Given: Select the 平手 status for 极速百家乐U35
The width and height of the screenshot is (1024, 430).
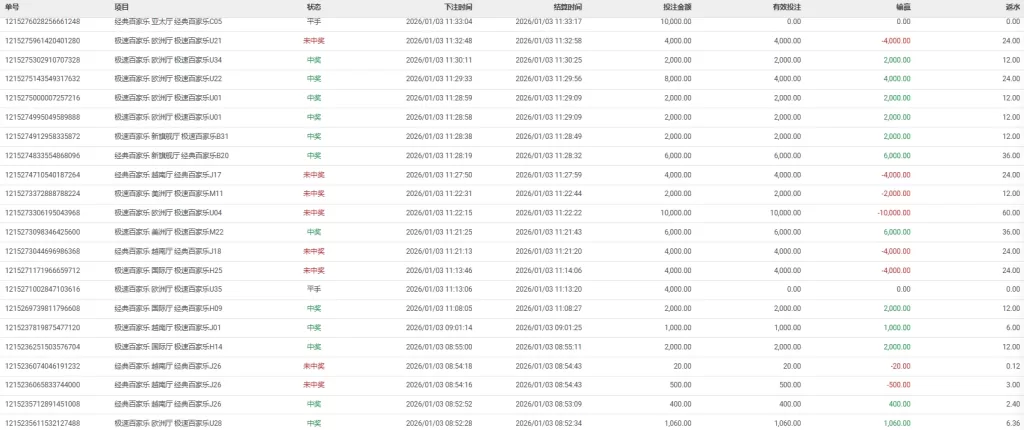Looking at the screenshot, I should [314, 289].
